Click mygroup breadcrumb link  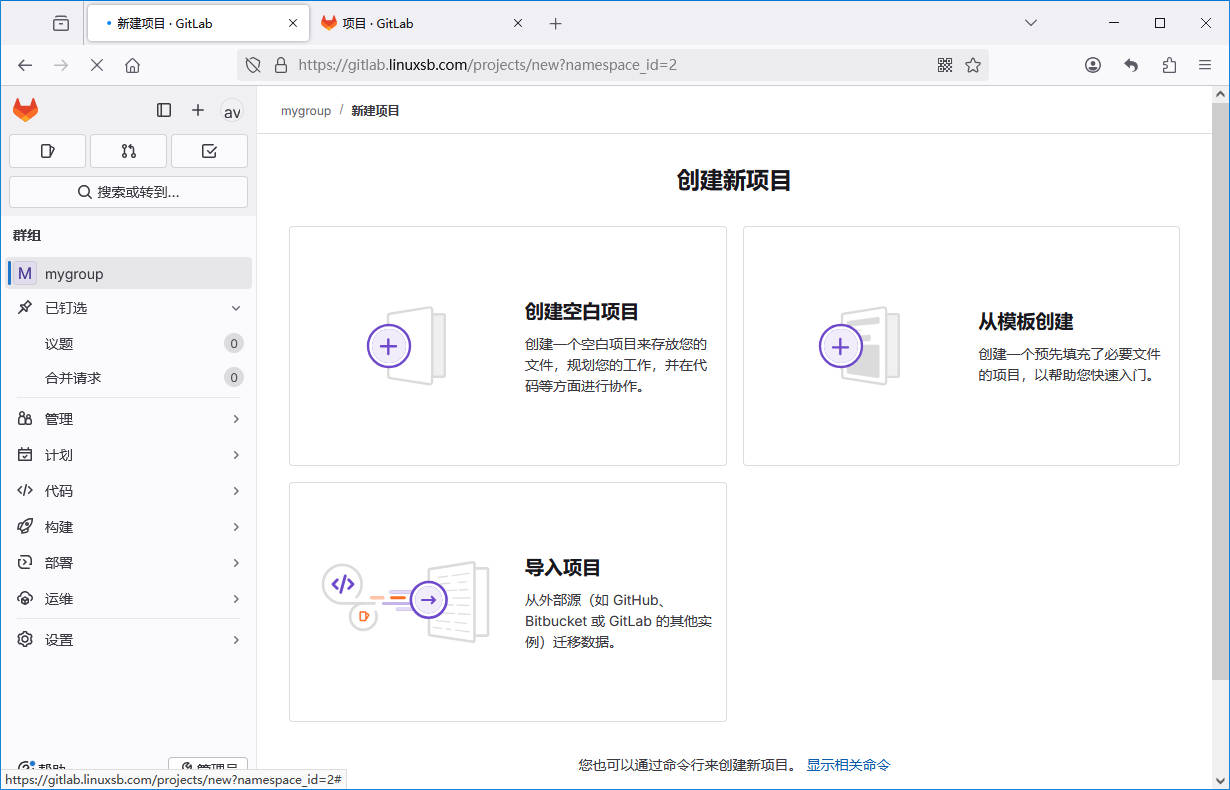click(x=306, y=111)
